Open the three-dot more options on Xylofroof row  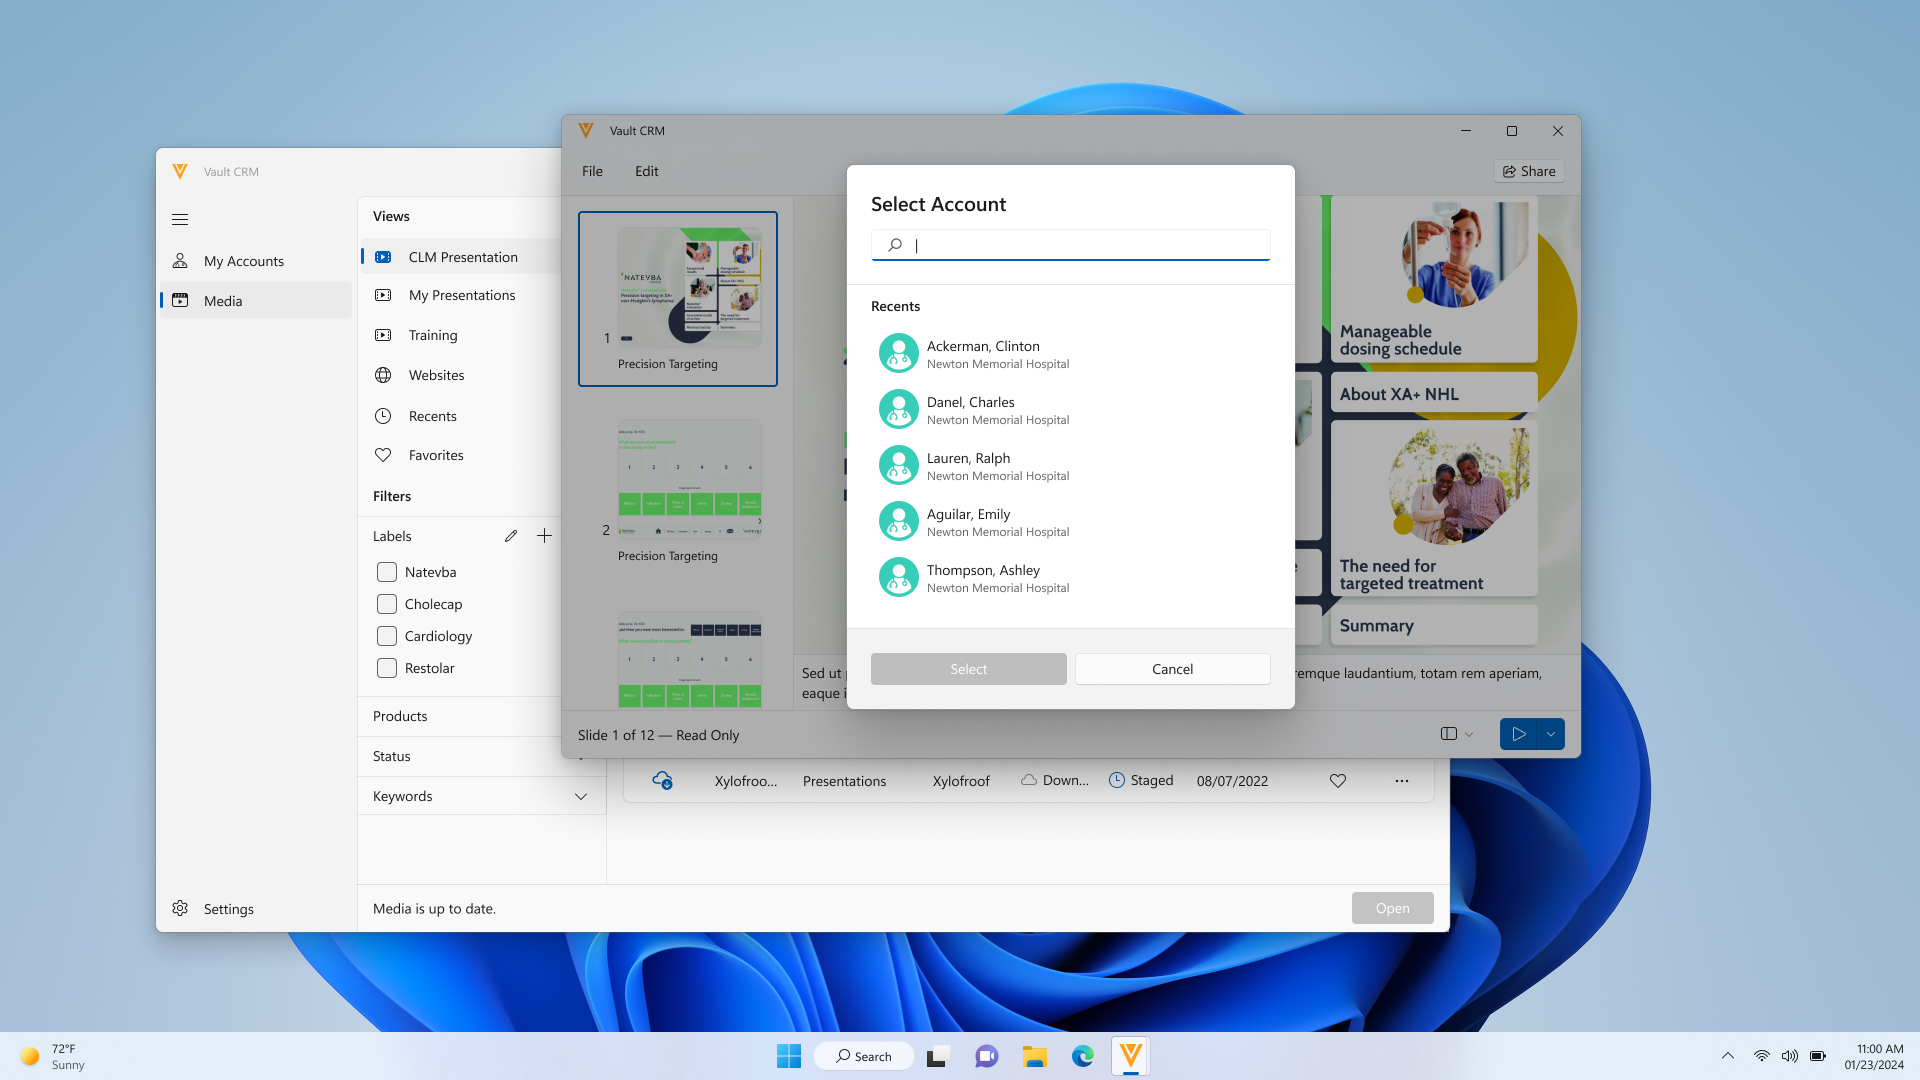pyautogui.click(x=1402, y=781)
